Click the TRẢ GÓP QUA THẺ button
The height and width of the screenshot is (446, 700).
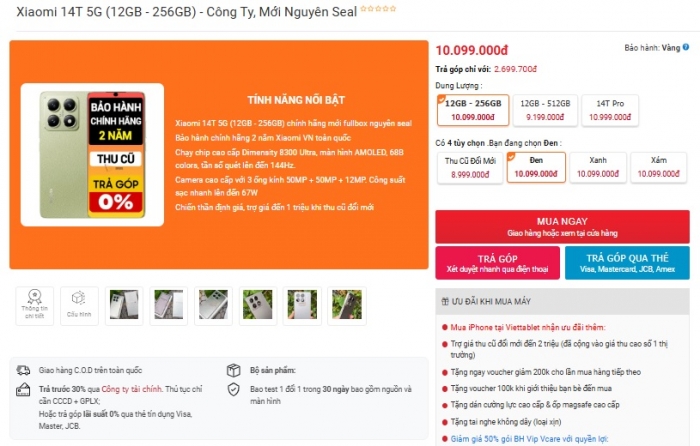(x=627, y=263)
